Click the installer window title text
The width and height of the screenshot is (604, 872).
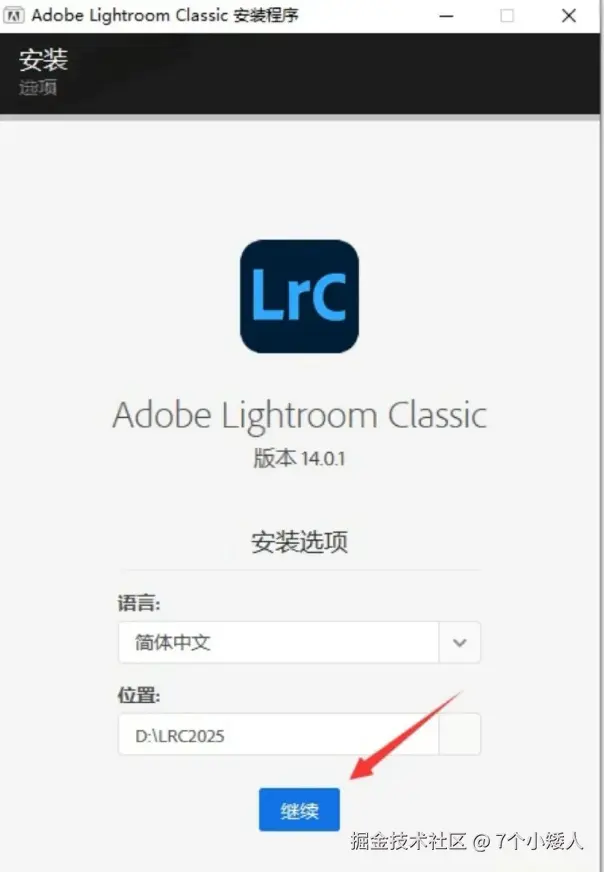click(x=165, y=15)
